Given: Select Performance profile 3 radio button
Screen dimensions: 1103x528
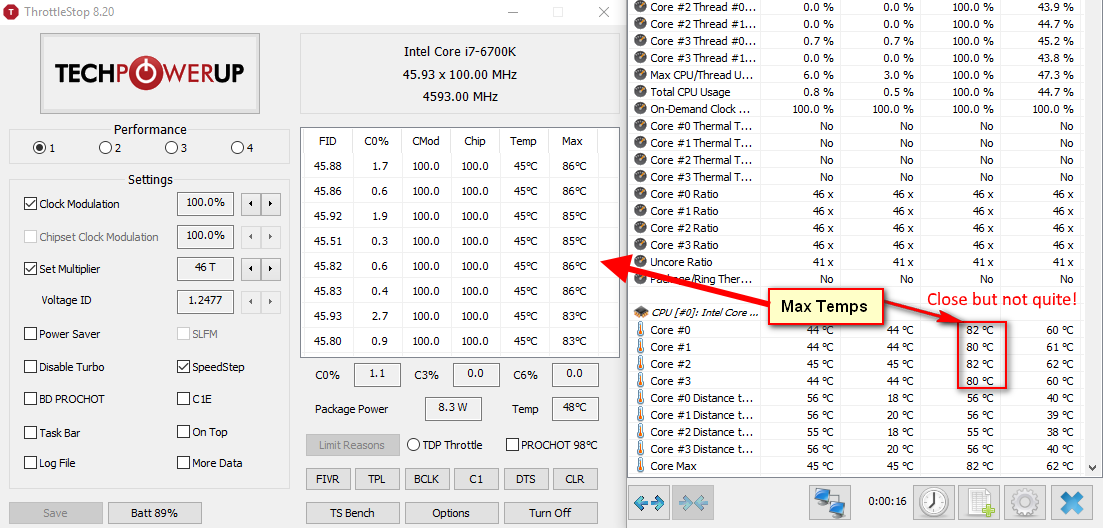Looking at the screenshot, I should click(171, 148).
